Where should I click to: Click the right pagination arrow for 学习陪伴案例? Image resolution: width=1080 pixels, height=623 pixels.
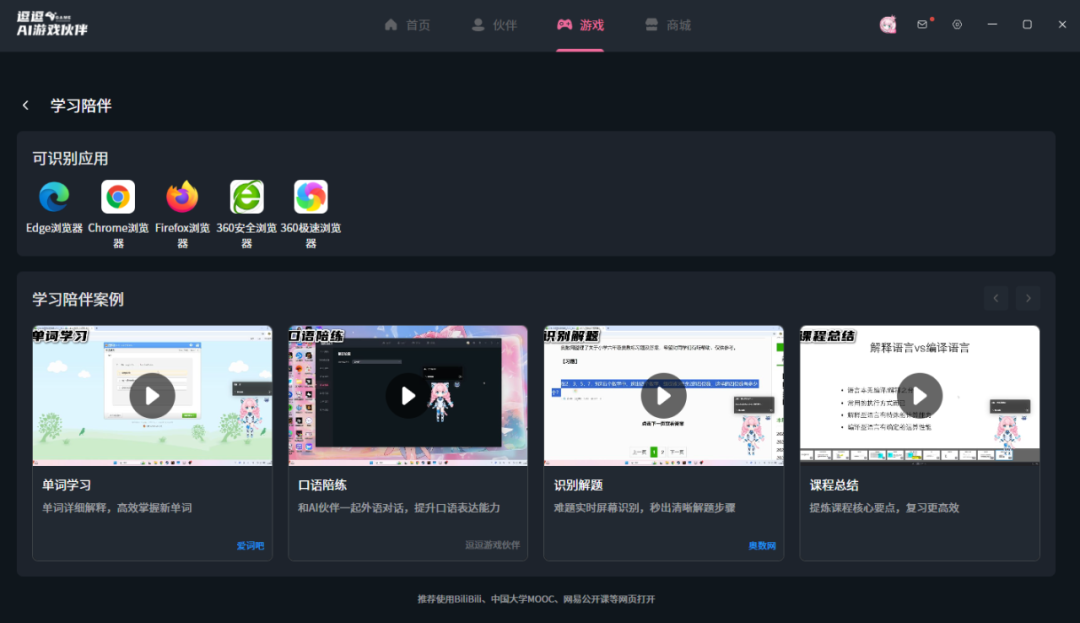click(1028, 297)
